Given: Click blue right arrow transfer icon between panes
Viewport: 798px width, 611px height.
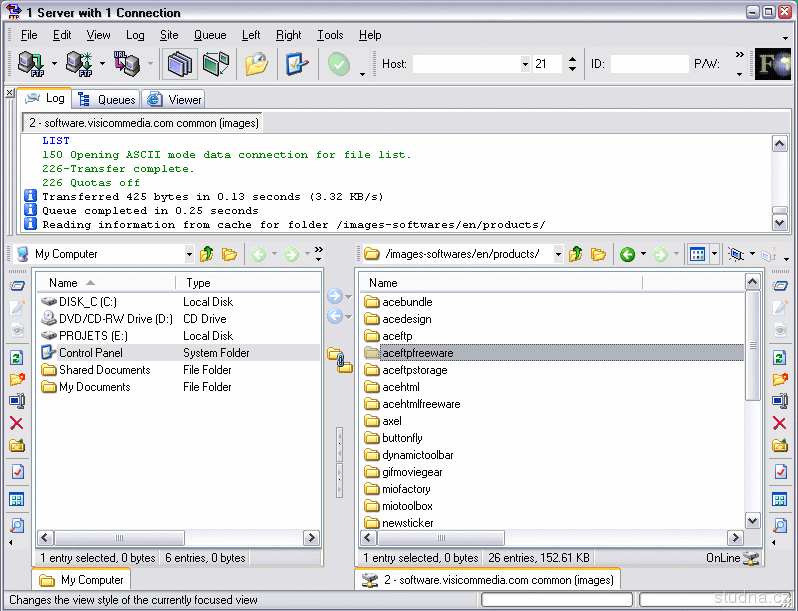Looking at the screenshot, I should pyautogui.click(x=335, y=296).
